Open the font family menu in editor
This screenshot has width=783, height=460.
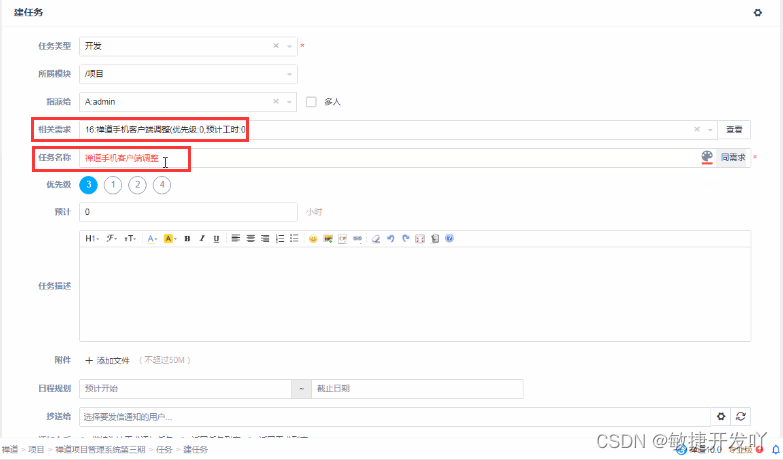pos(111,239)
